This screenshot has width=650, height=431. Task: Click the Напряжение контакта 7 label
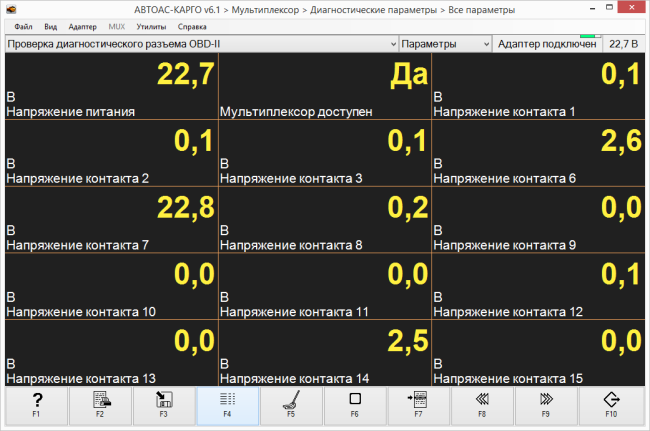78,245
